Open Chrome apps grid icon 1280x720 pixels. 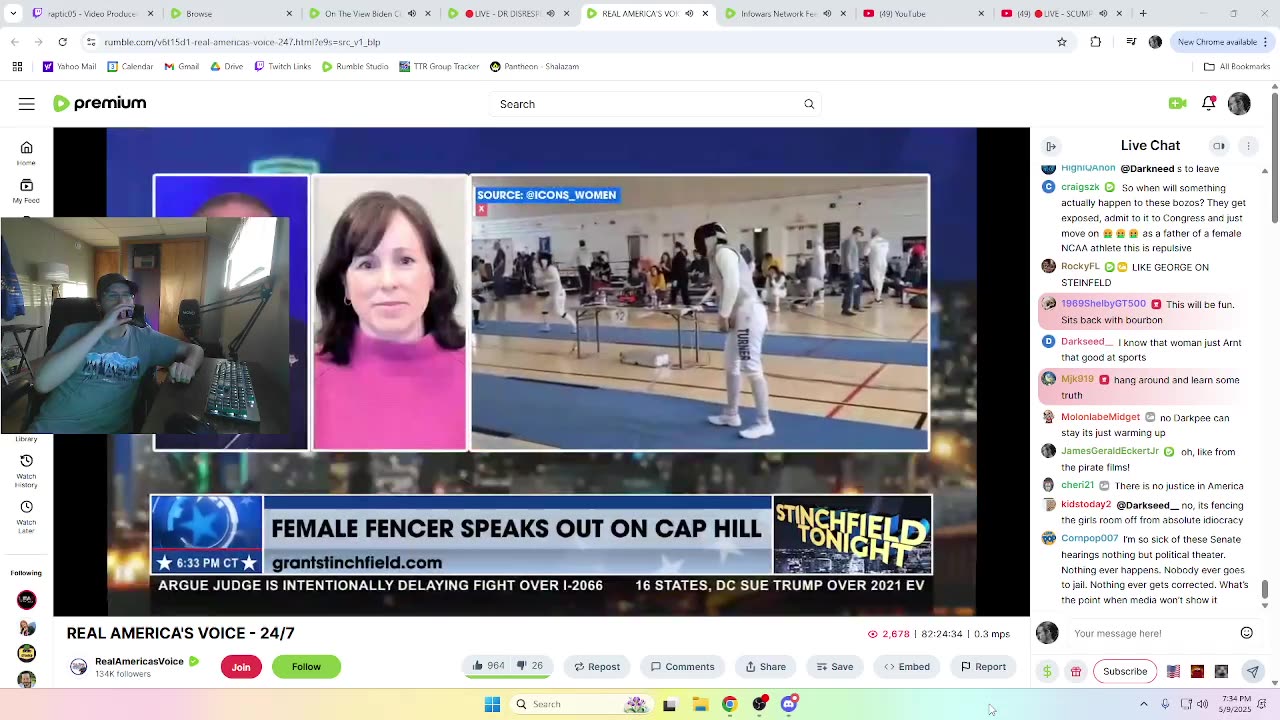[x=17, y=67]
